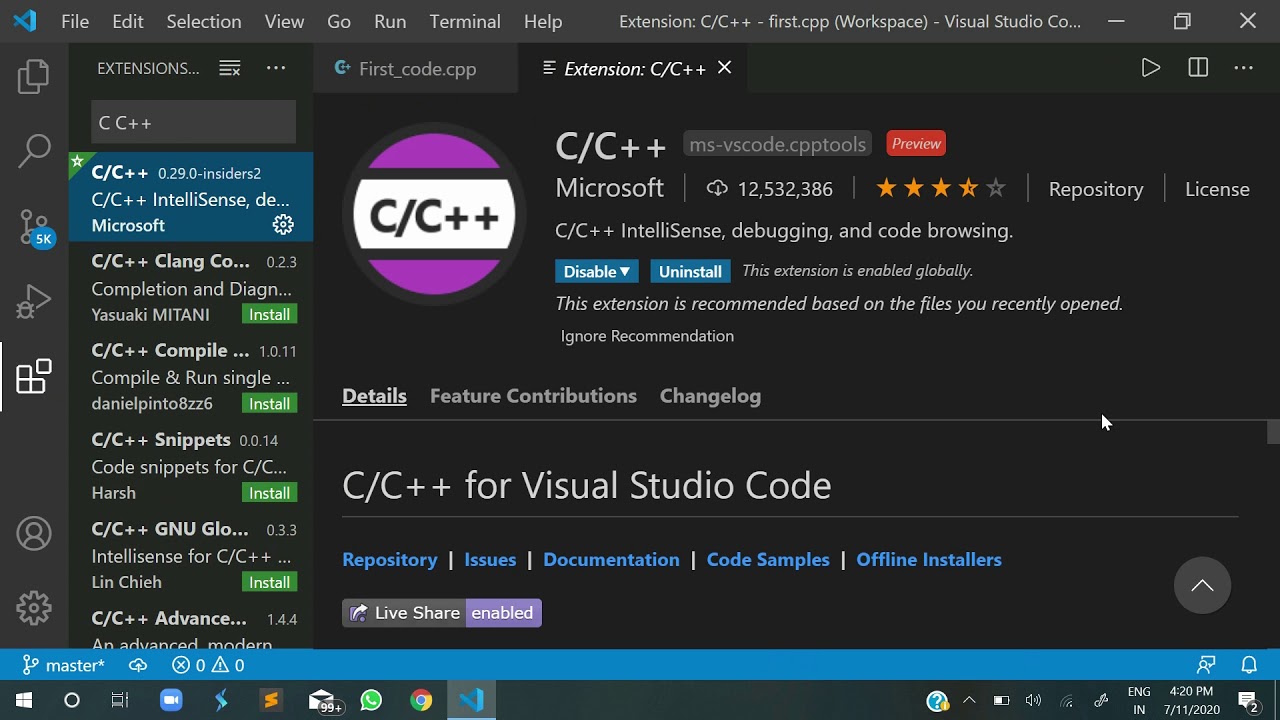This screenshot has width=1280, height=720.
Task: Open notifications bell in status bar
Action: click(1249, 665)
